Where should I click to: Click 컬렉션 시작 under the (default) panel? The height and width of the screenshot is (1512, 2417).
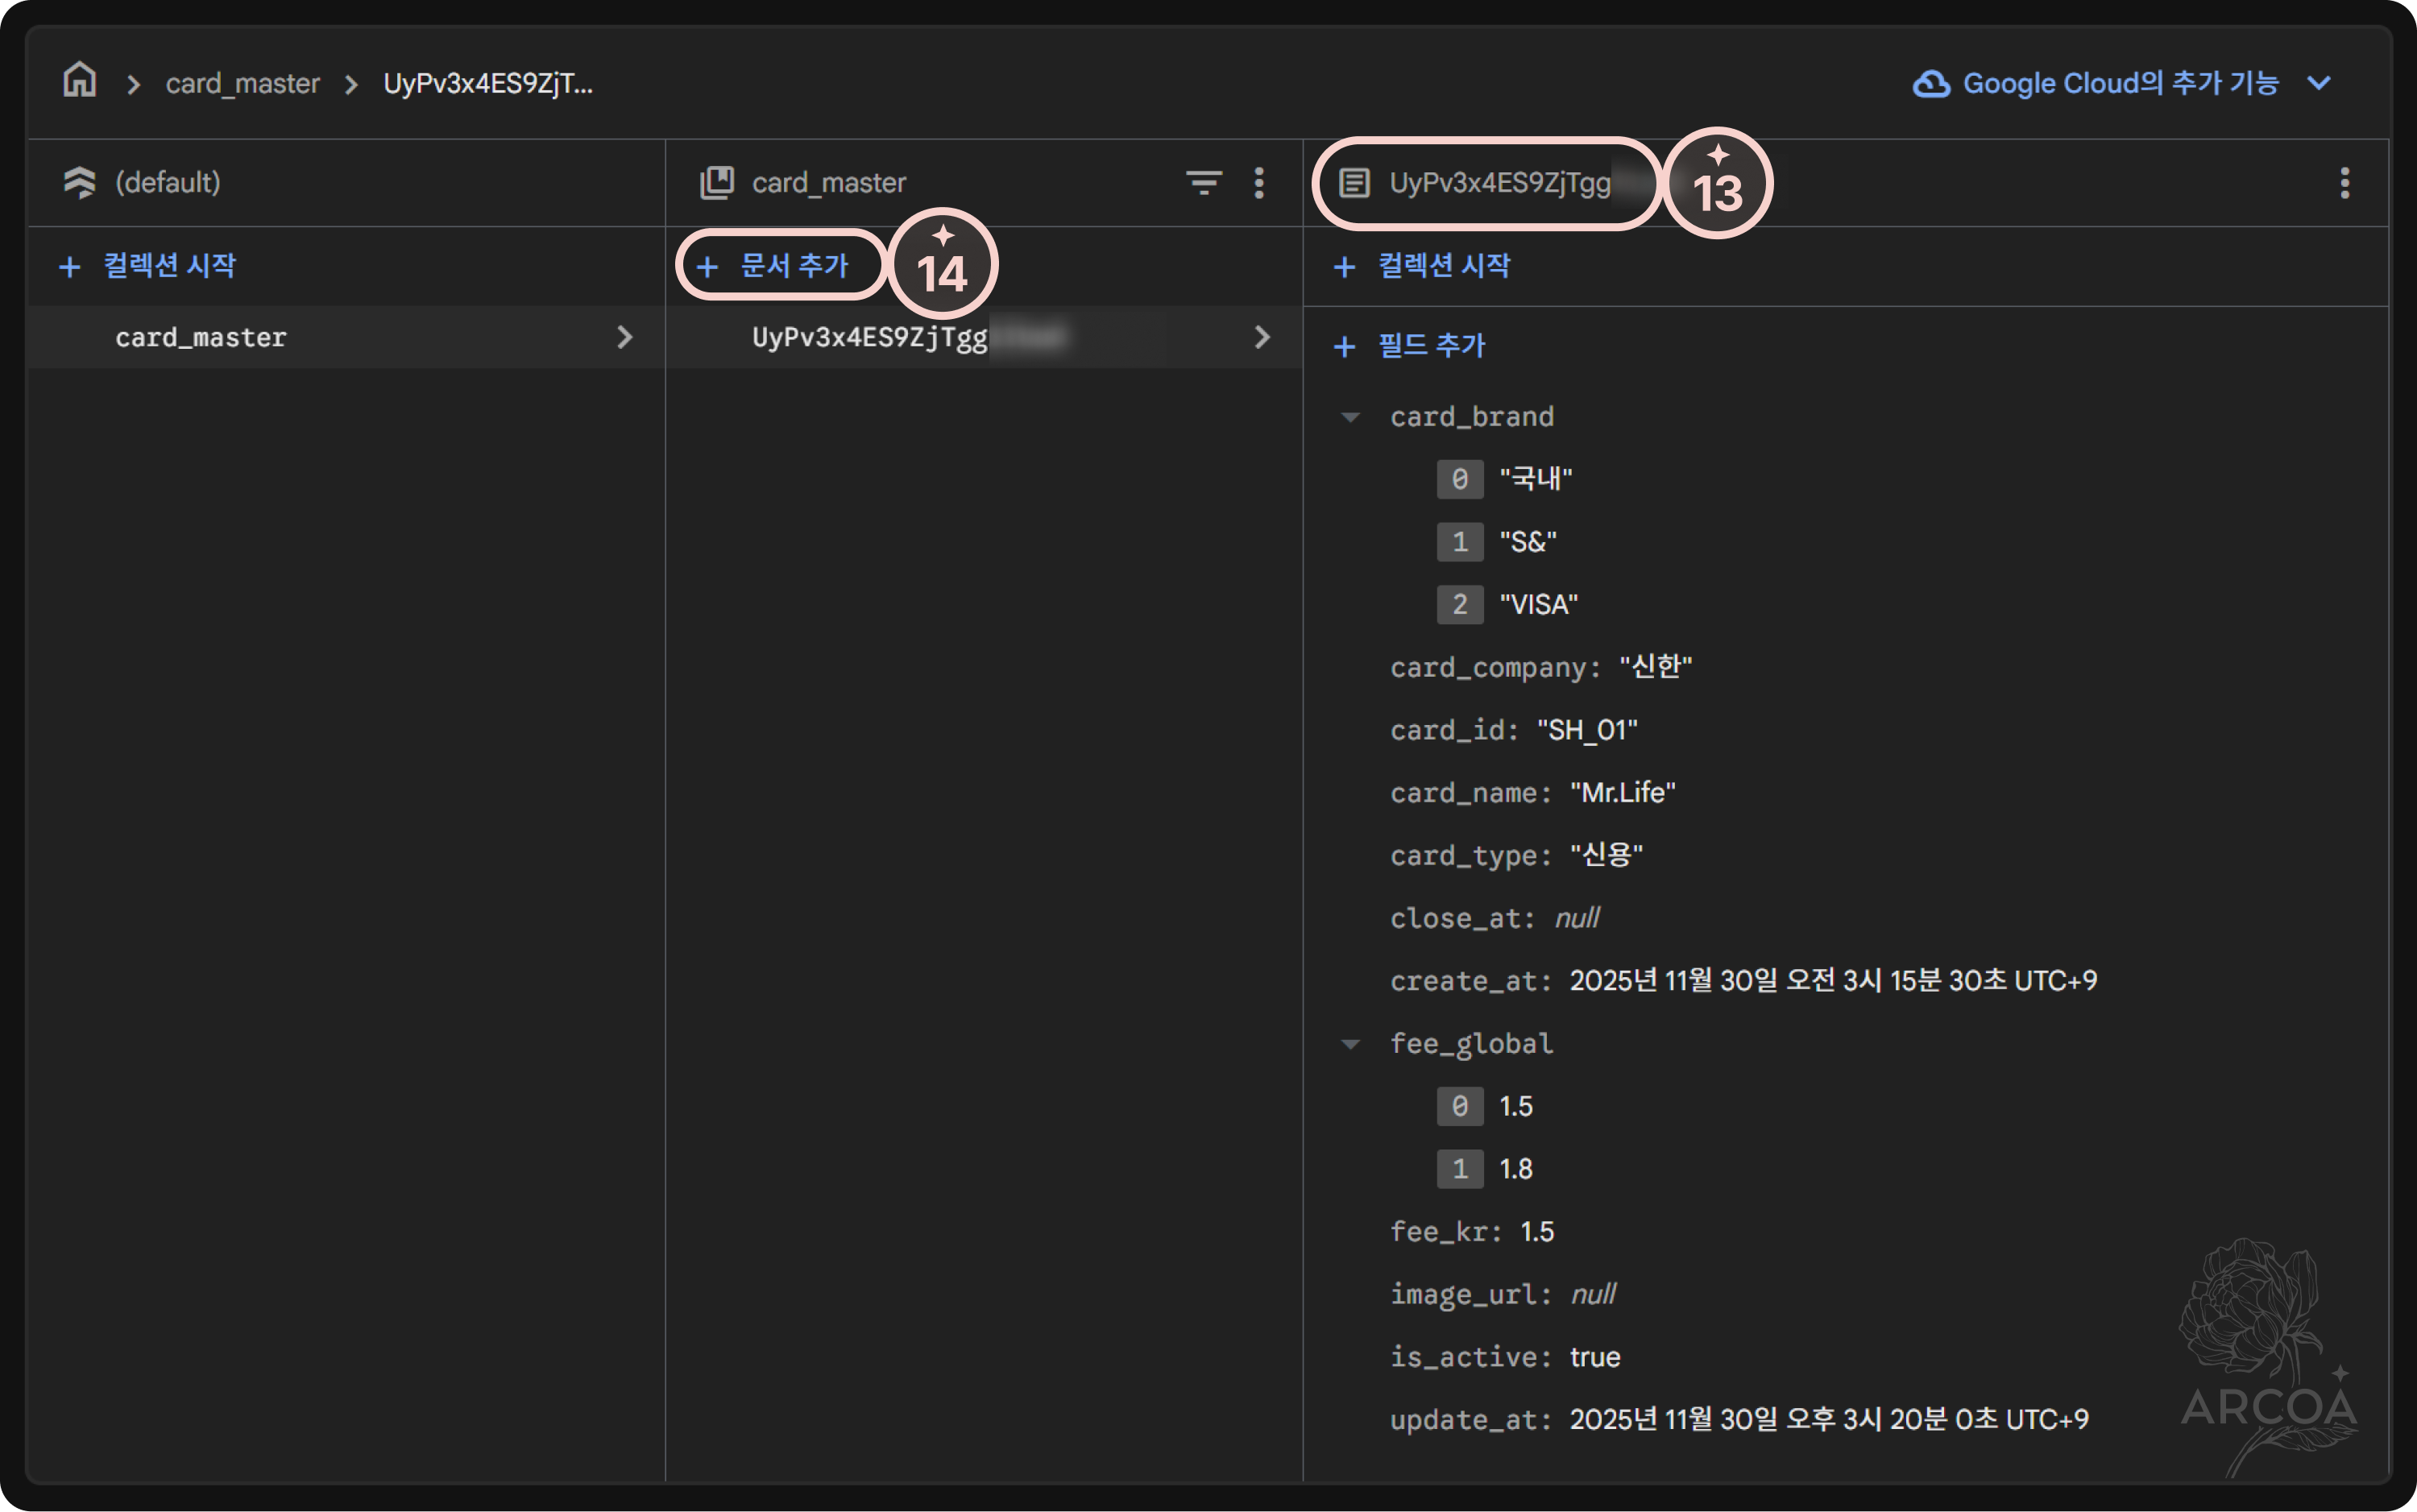[x=148, y=266]
